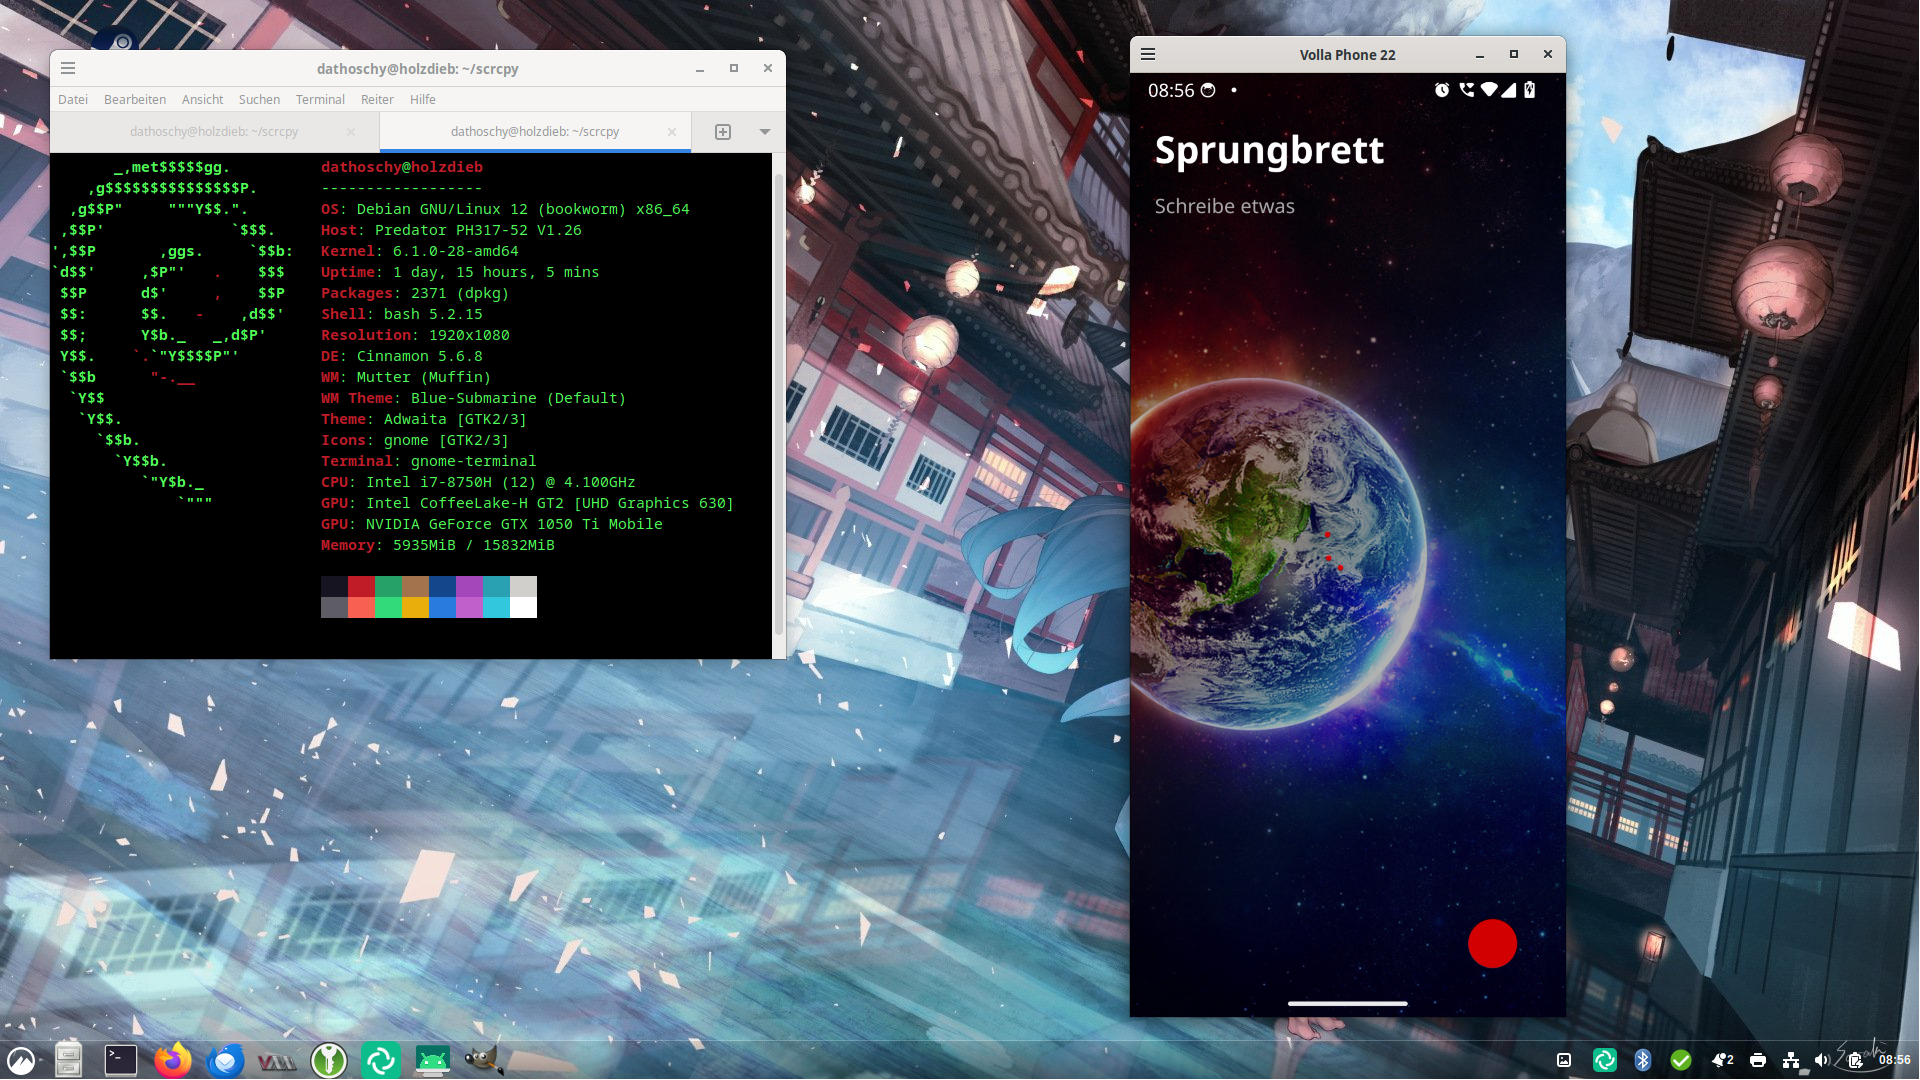Switch to the first scrcpy terminal tab
Screen dimensions: 1920x1080
[213, 131]
